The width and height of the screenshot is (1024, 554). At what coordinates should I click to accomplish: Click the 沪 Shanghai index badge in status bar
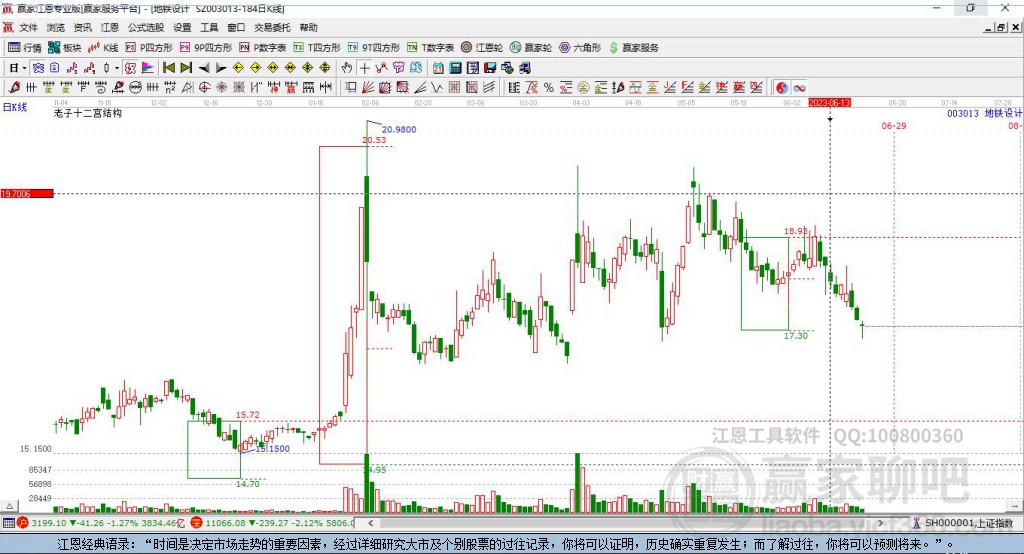click(23, 523)
